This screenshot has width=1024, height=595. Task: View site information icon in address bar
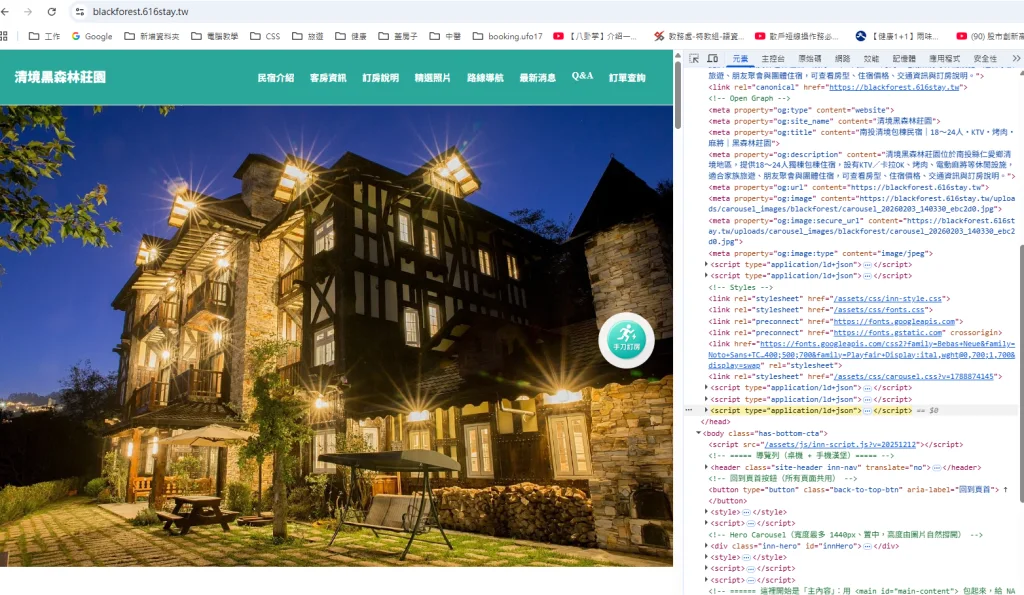[x=80, y=12]
